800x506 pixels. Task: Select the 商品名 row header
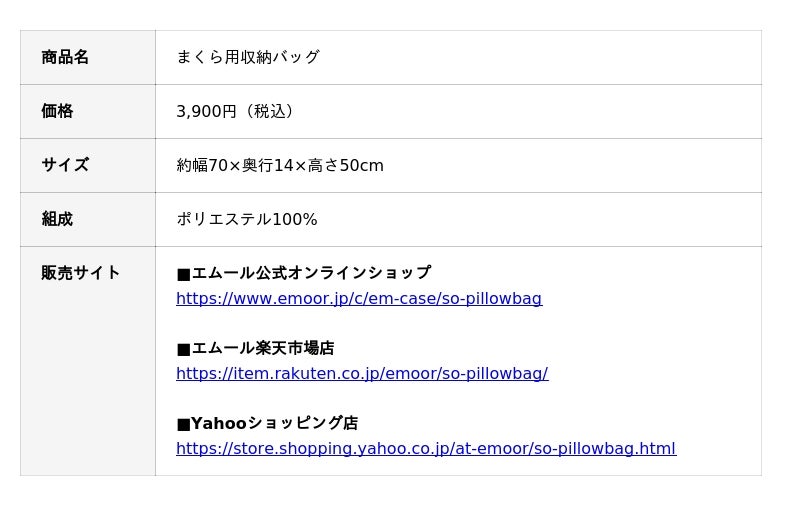[x=65, y=57]
